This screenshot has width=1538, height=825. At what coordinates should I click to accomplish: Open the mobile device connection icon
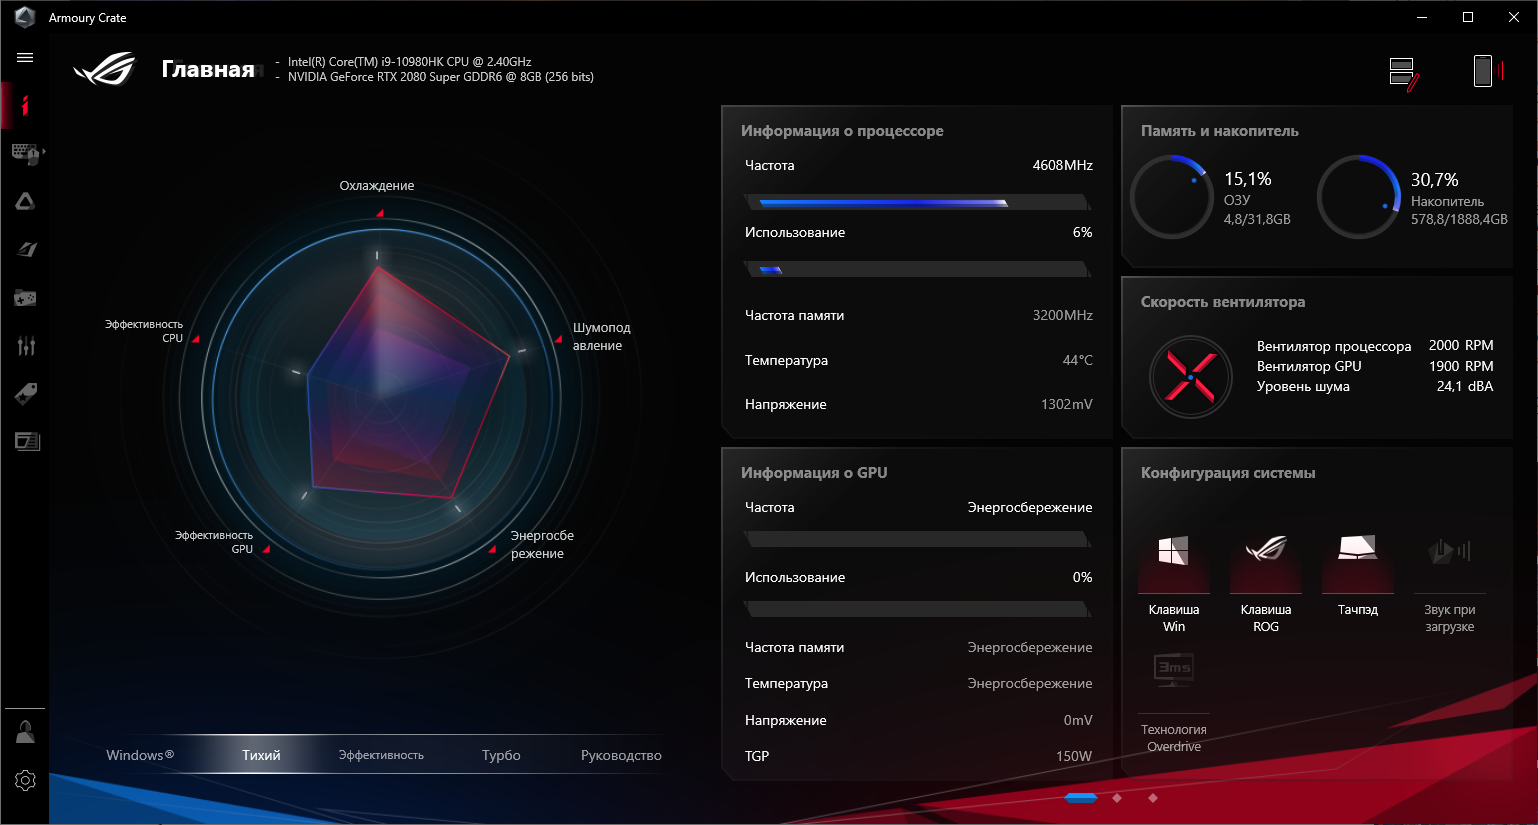(1488, 70)
